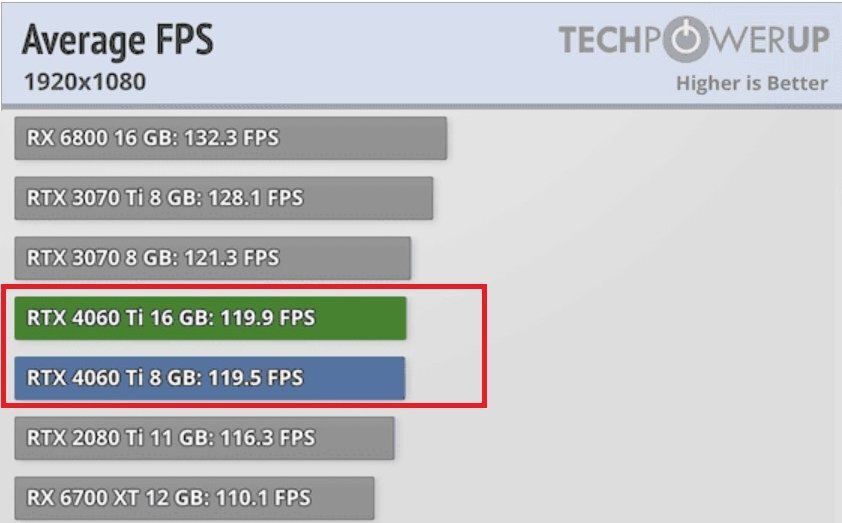Select the RTX 3070 Ti 8 GB bar

click(x=223, y=198)
